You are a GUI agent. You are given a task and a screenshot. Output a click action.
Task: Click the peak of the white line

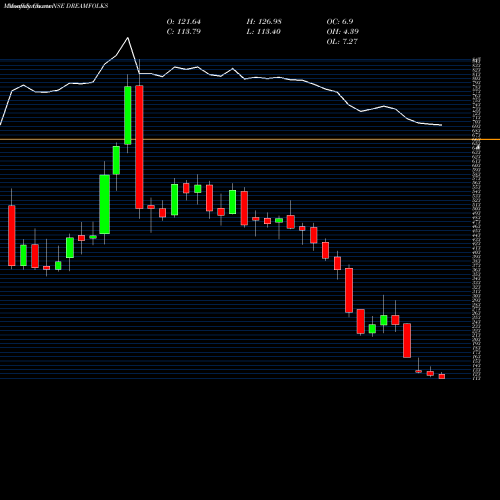pos(128,38)
